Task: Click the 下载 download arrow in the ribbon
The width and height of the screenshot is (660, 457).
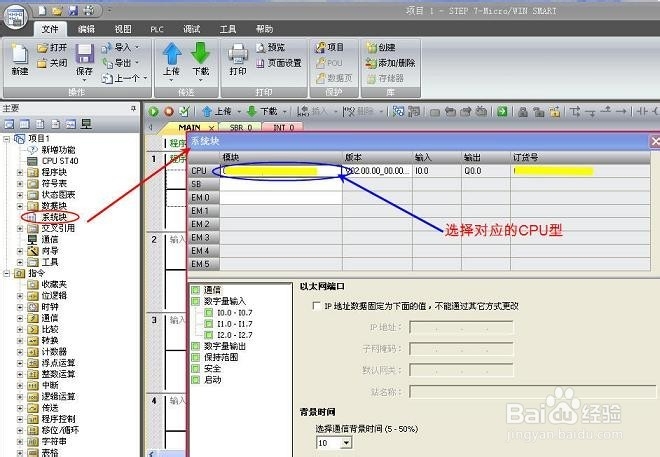Action: click(x=200, y=53)
